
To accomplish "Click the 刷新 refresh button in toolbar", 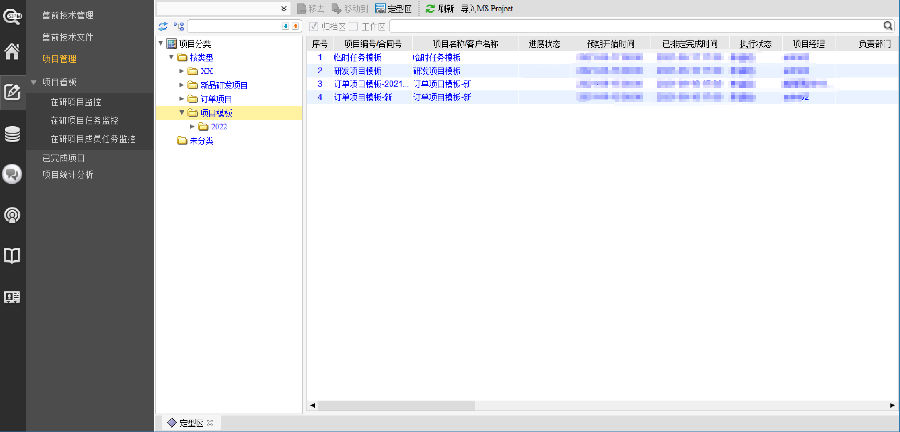I will point(440,8).
